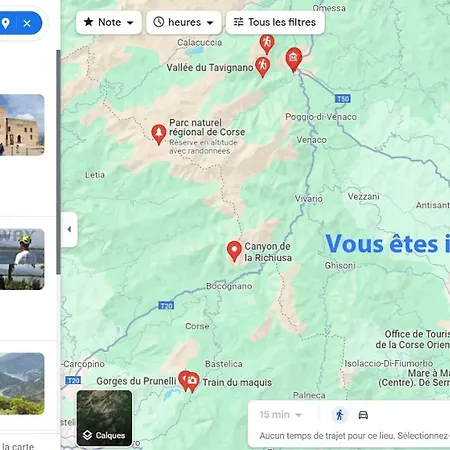Image resolution: width=450 pixels, height=450 pixels.
Task: Open the castle building photo result
Action: [22, 125]
